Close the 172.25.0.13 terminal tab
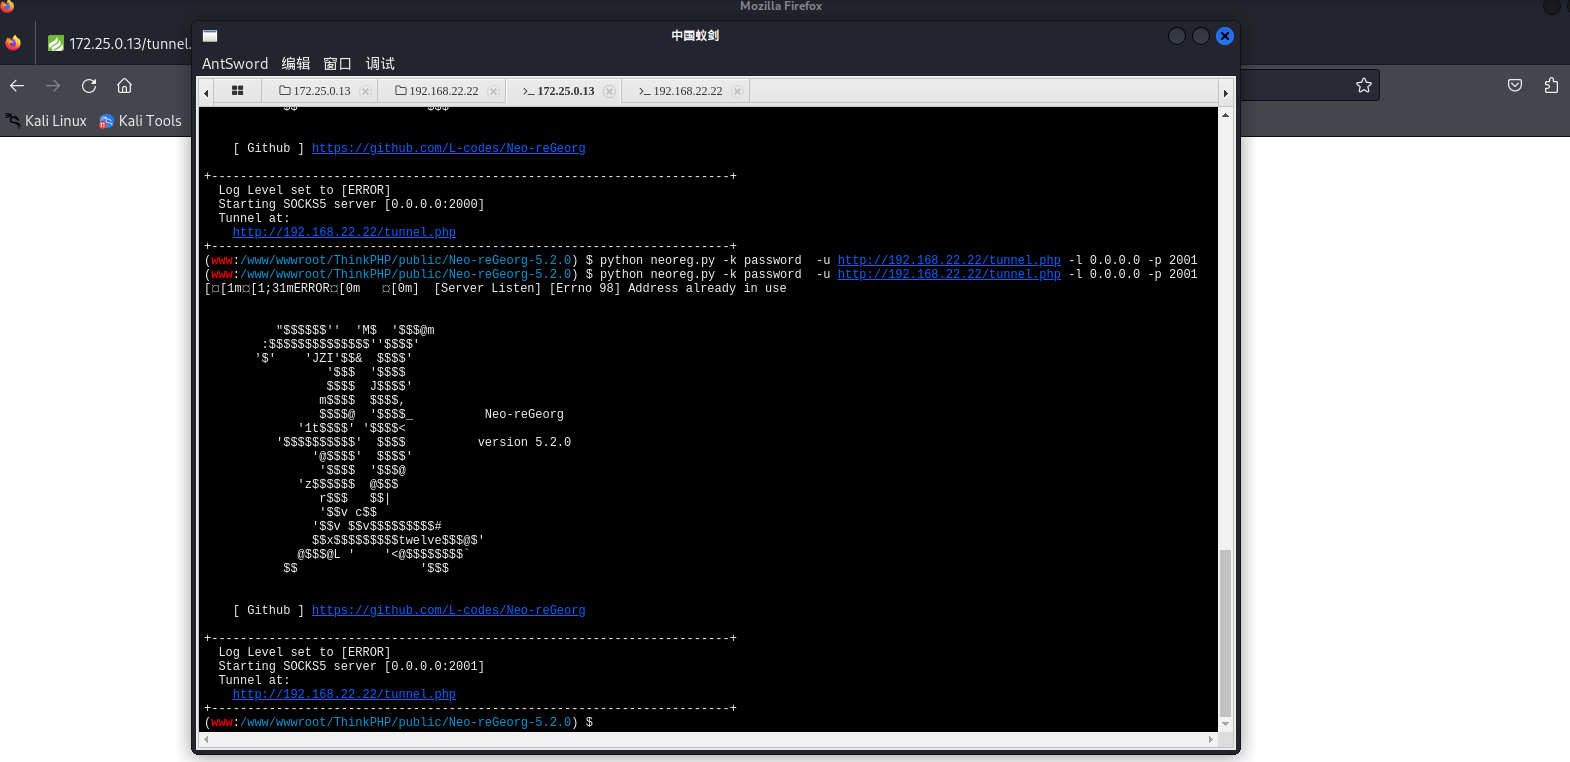Image resolution: width=1570 pixels, height=762 pixels. pyautogui.click(x=609, y=91)
